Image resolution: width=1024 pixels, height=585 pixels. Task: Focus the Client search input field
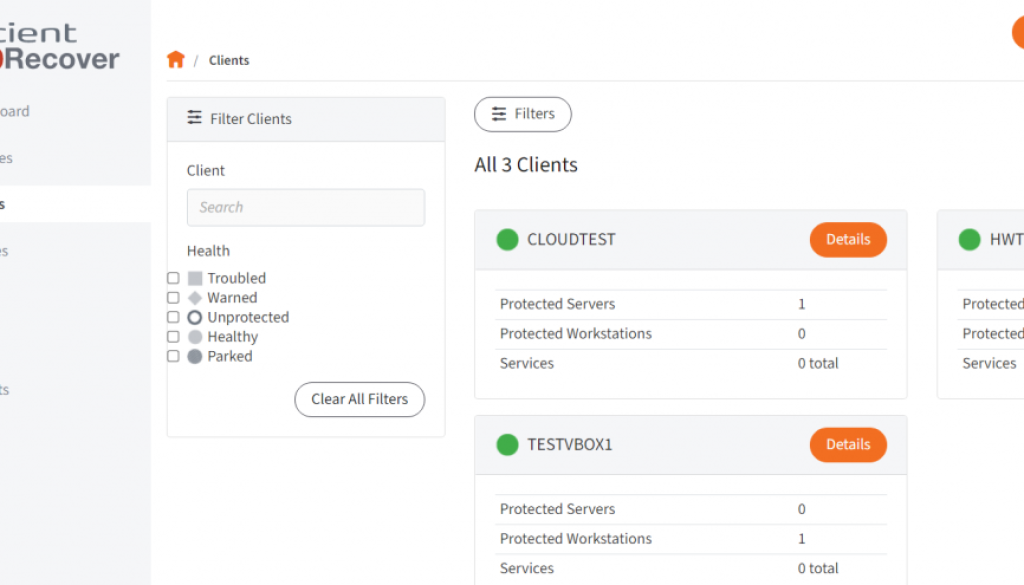point(306,208)
